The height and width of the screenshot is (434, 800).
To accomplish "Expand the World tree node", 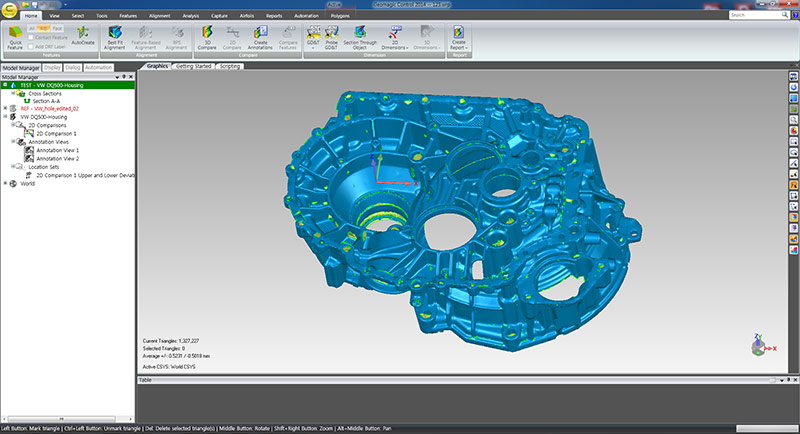I will pos(6,183).
